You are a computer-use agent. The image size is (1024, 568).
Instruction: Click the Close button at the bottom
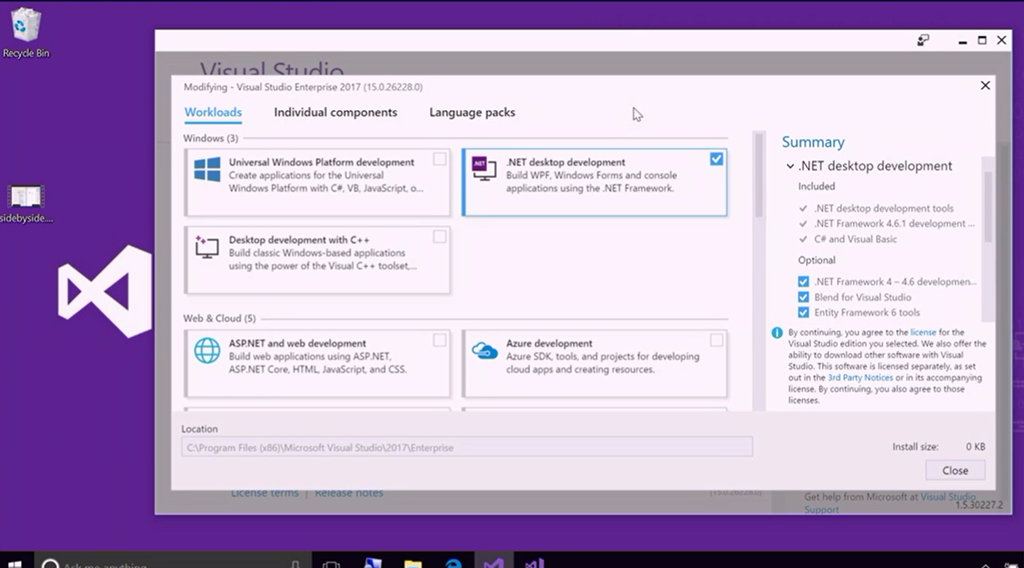click(954, 470)
